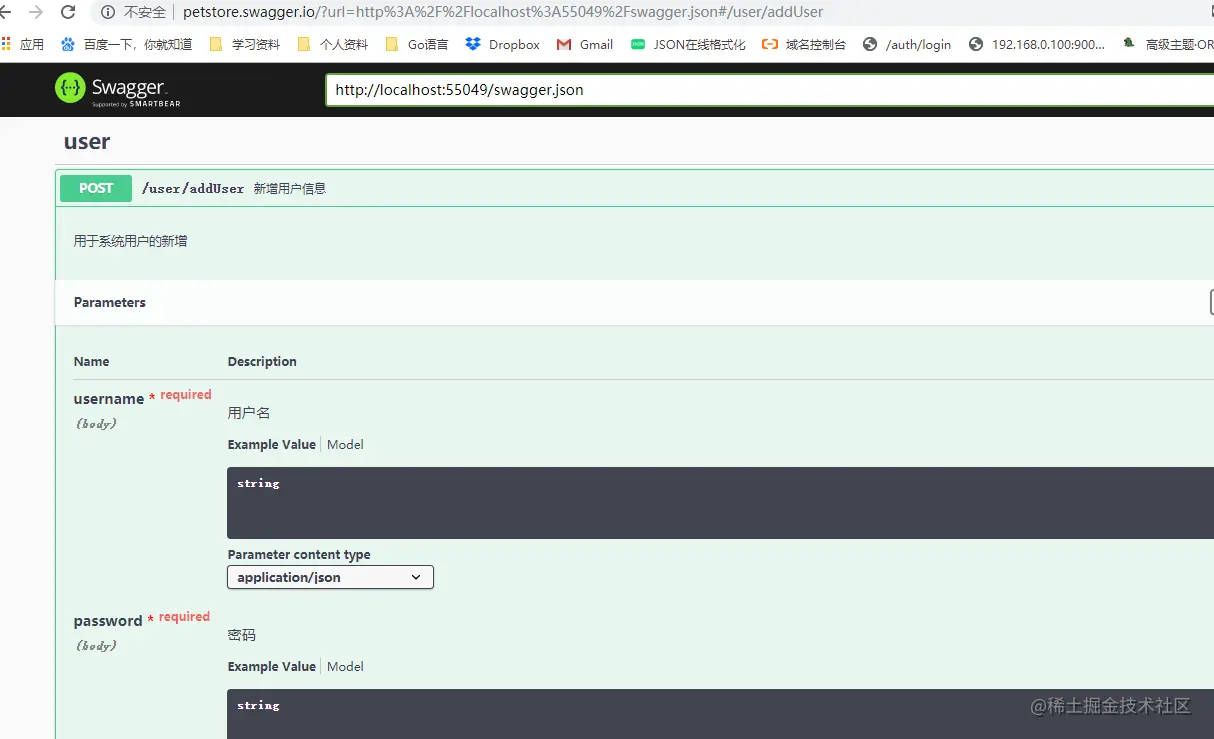1214x739 pixels.
Task: Click the 用户名 description text
Action: coord(249,412)
